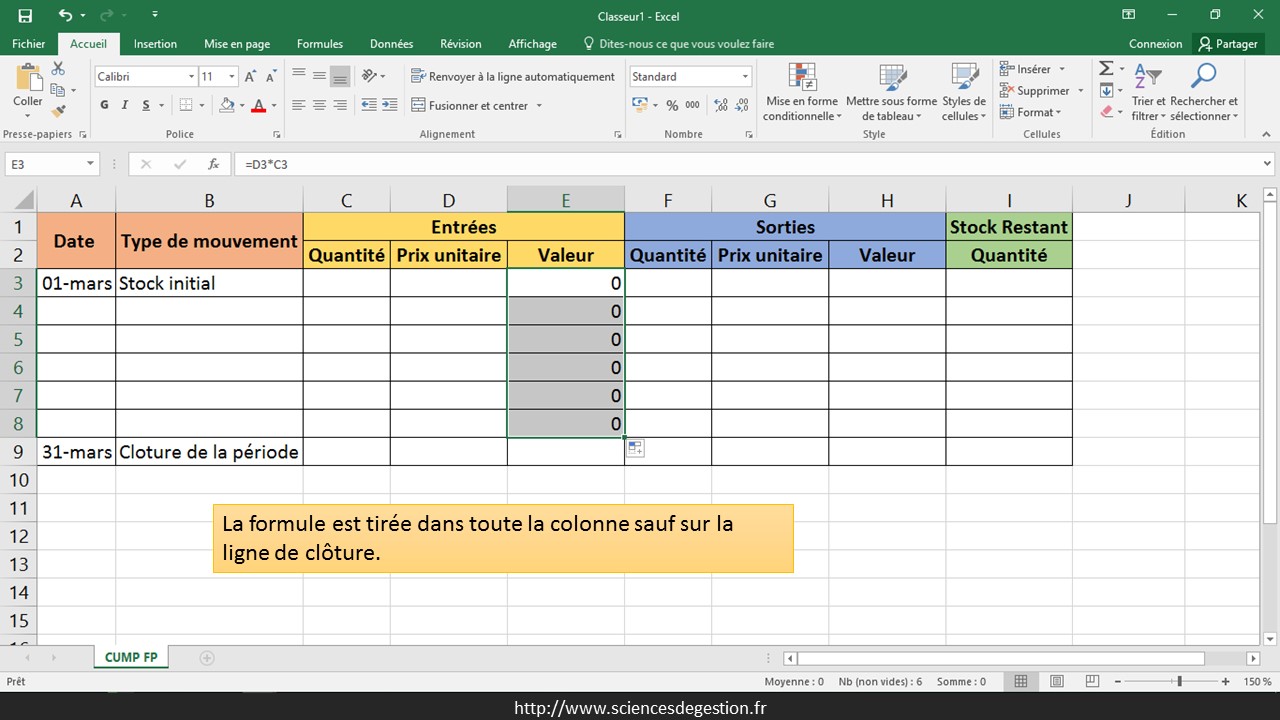Screen dimensions: 1280x720
Task: Click the Auto Fill Options icon below E8
Action: point(635,449)
